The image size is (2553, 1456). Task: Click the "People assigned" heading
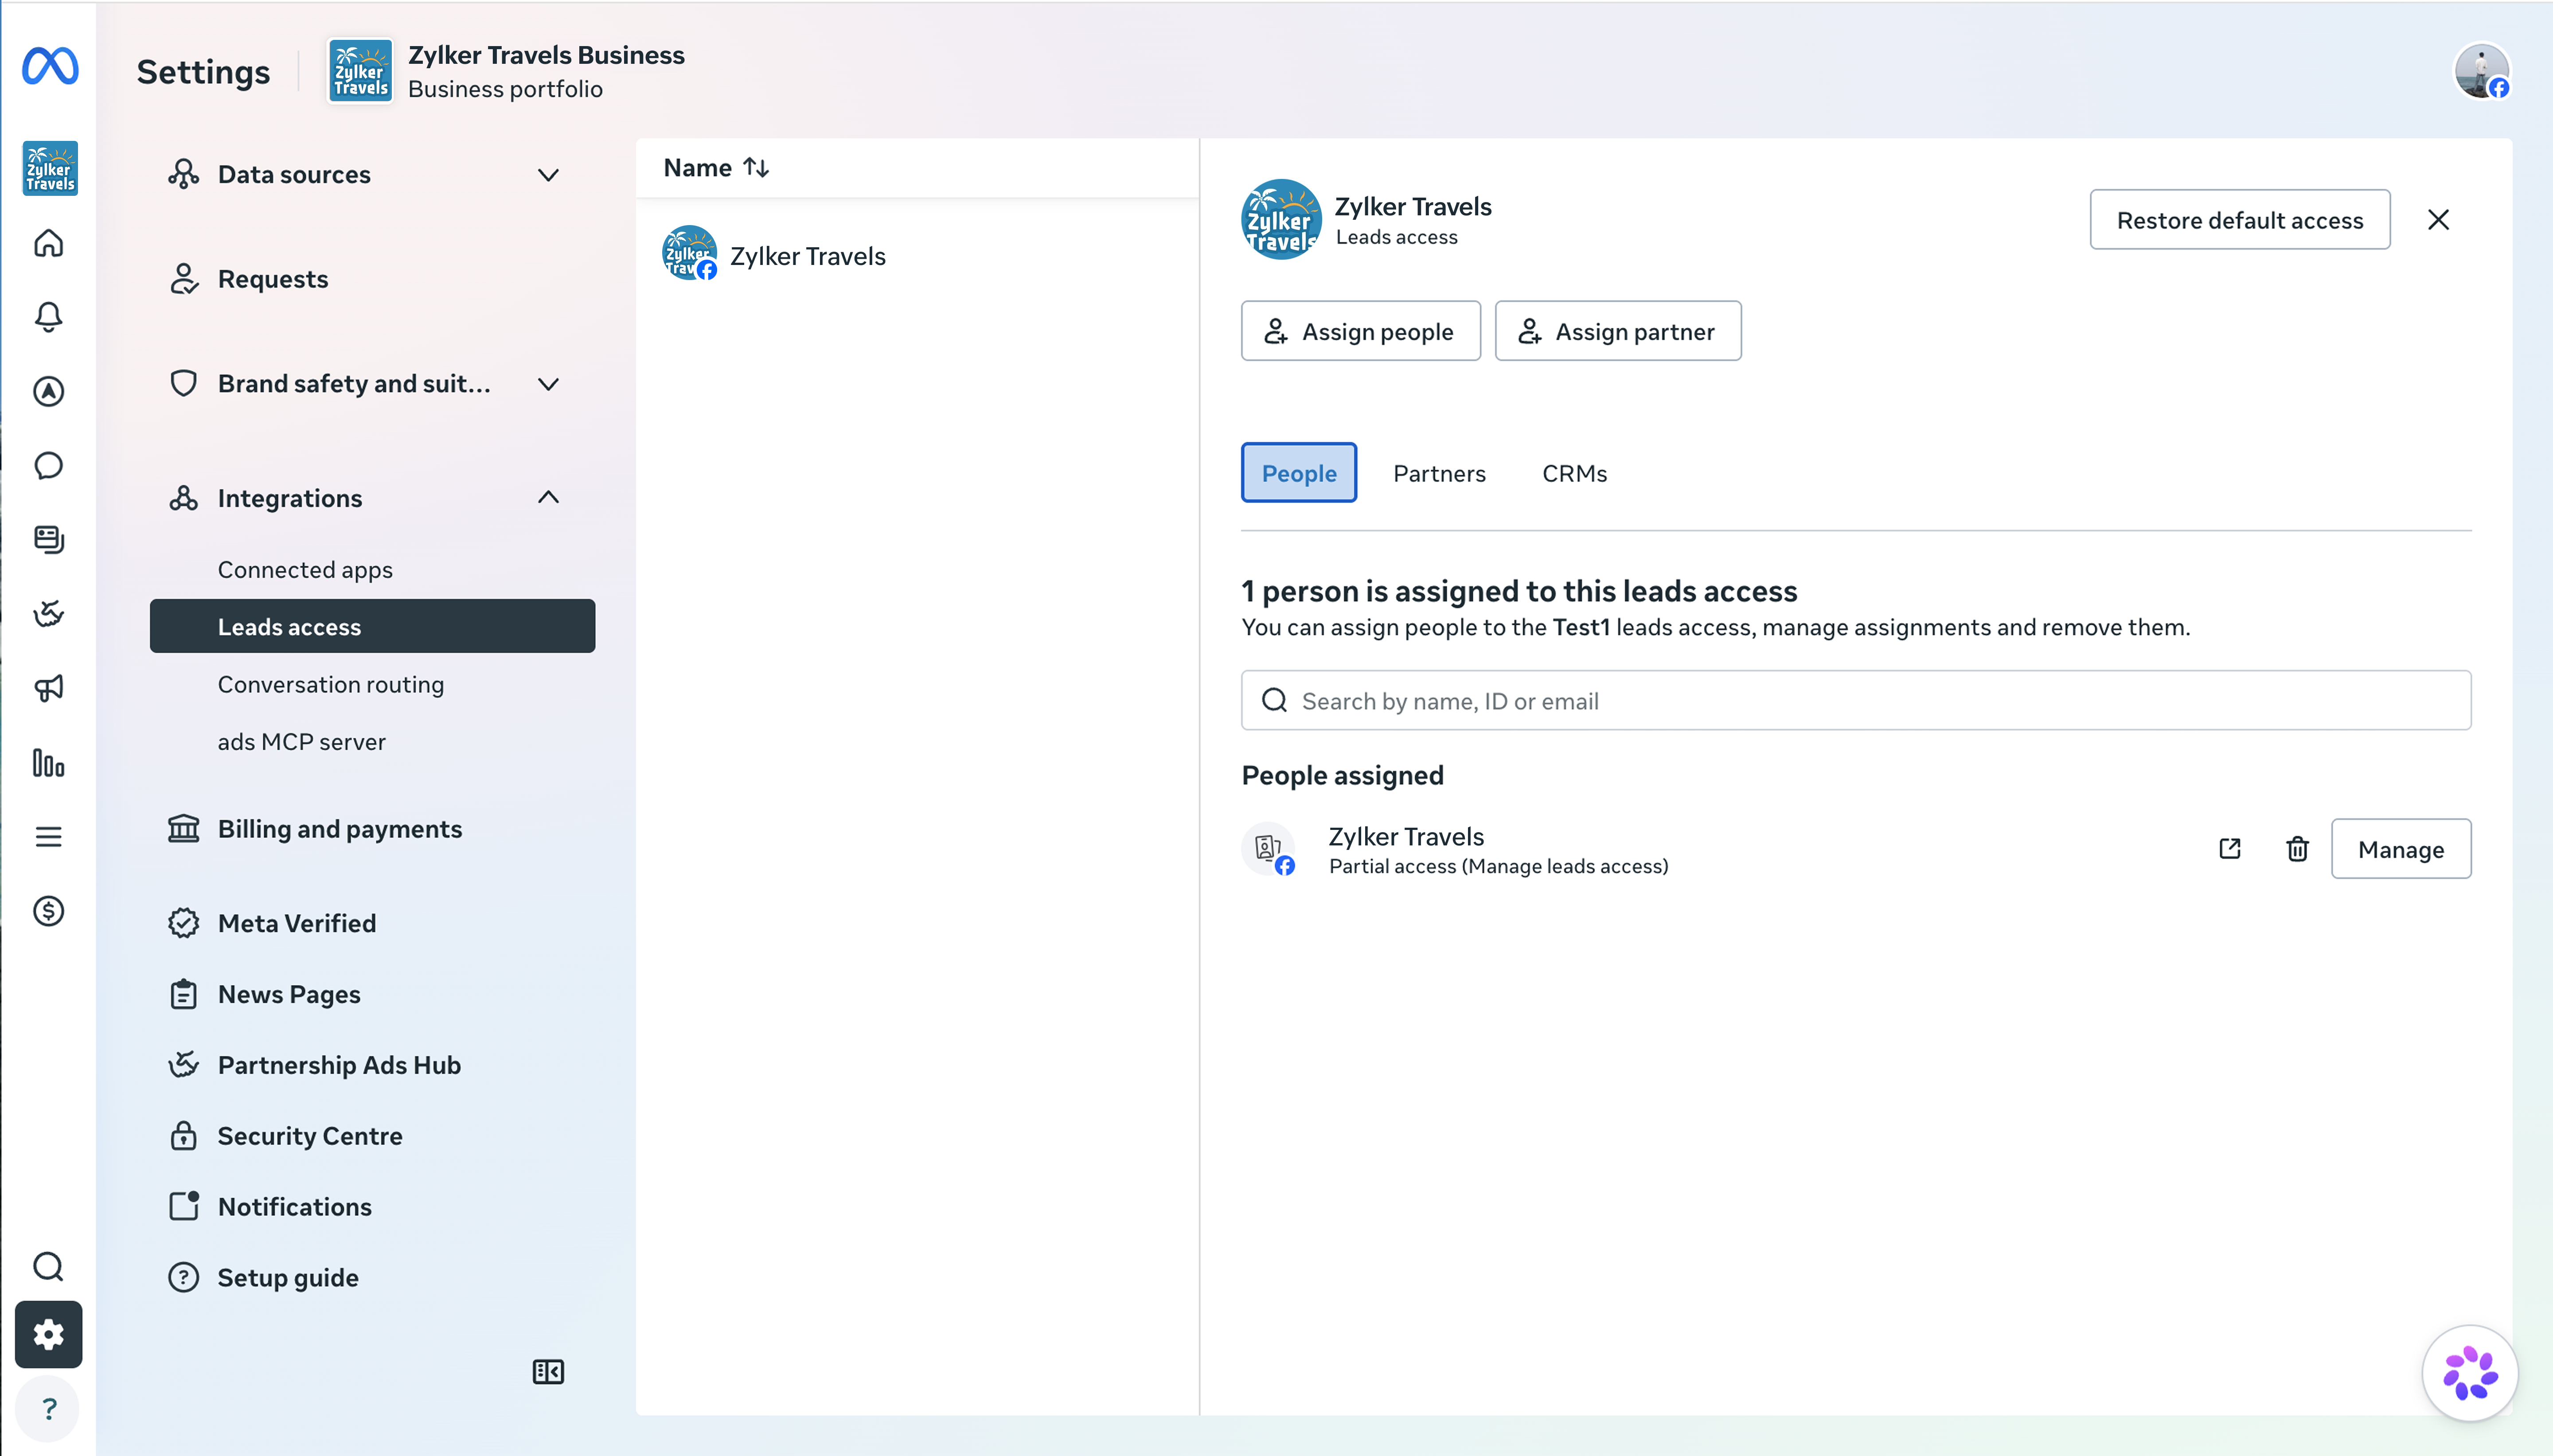[1342, 776]
